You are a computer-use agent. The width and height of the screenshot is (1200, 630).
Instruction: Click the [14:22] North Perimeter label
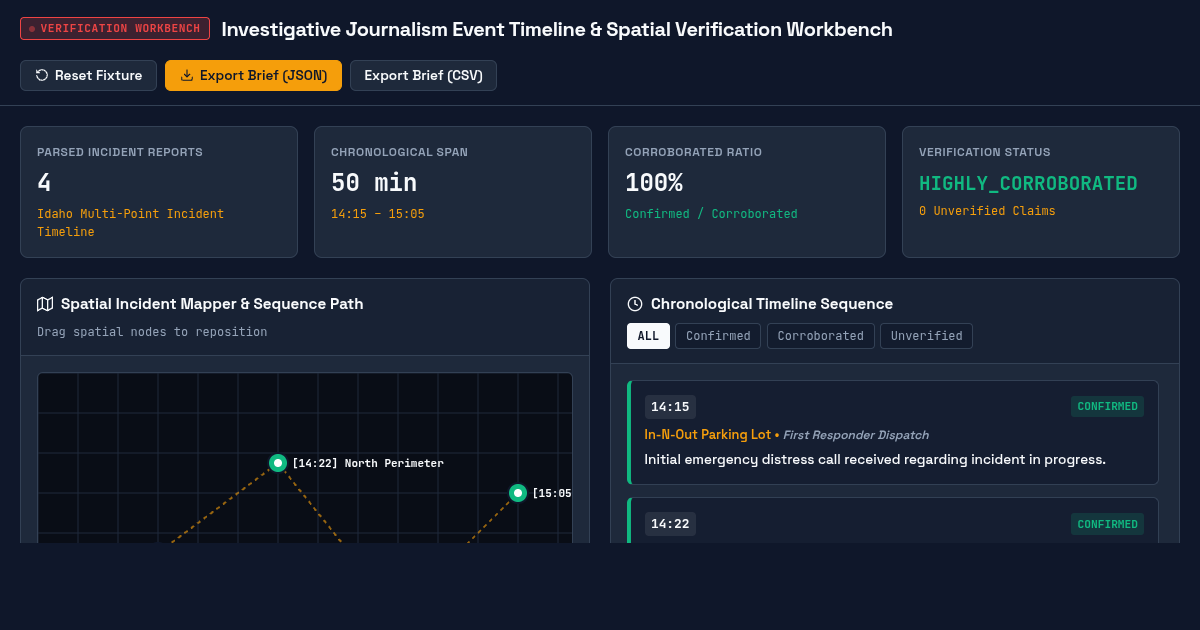(x=368, y=463)
